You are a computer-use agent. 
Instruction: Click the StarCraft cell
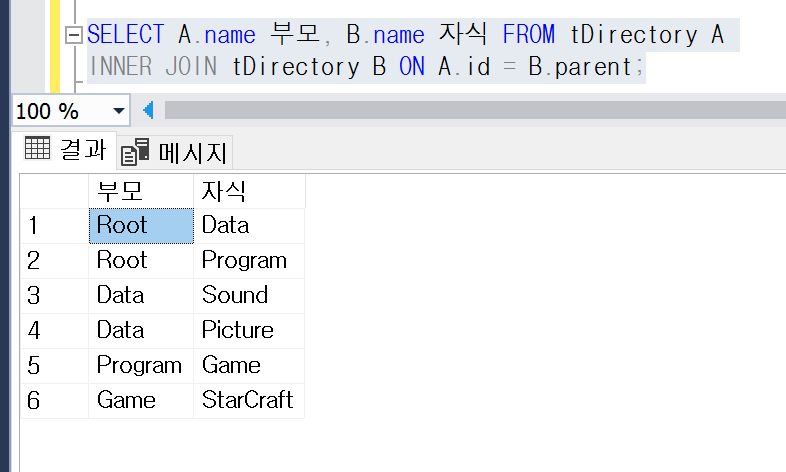coord(249,401)
